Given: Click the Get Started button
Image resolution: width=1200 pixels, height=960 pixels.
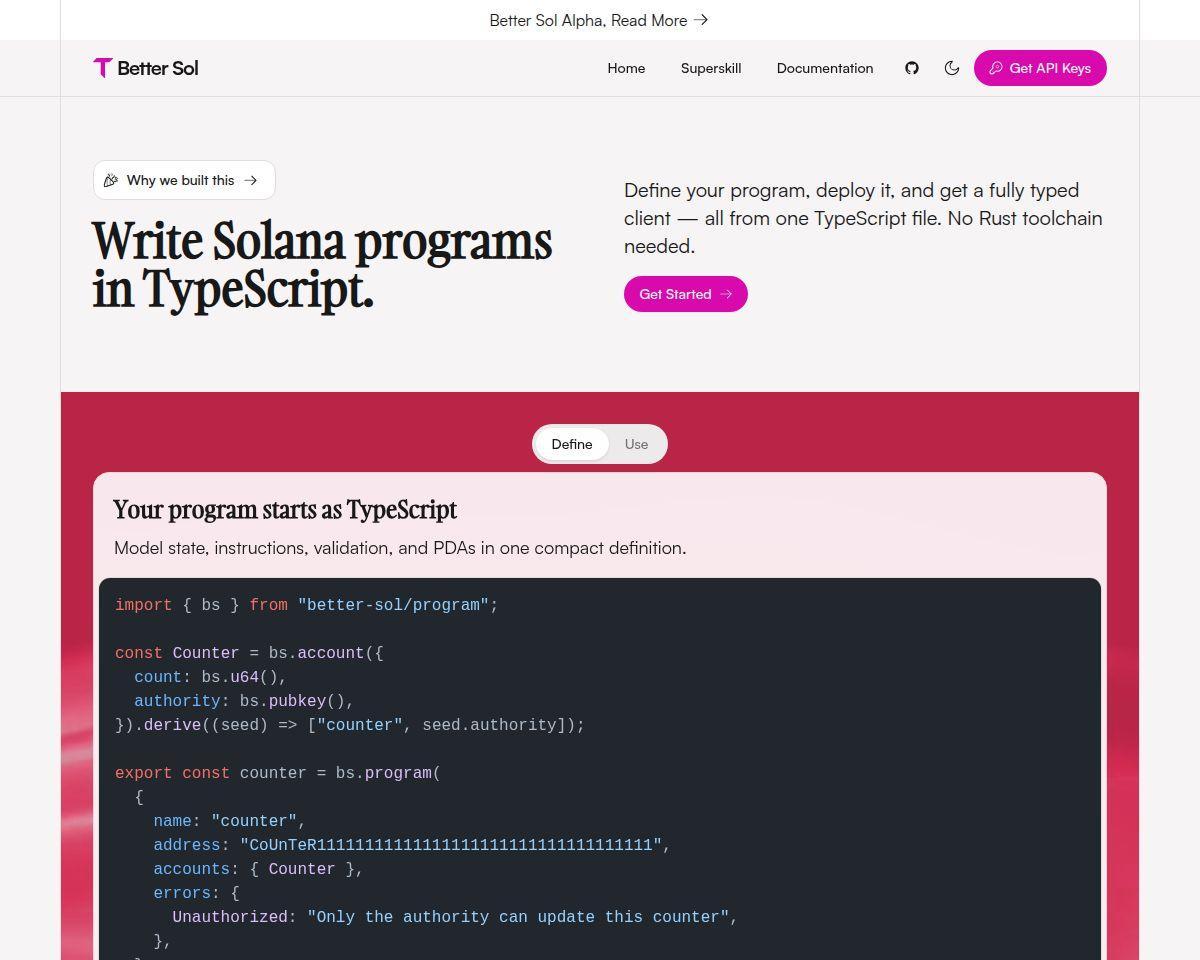Looking at the screenshot, I should pyautogui.click(x=686, y=294).
